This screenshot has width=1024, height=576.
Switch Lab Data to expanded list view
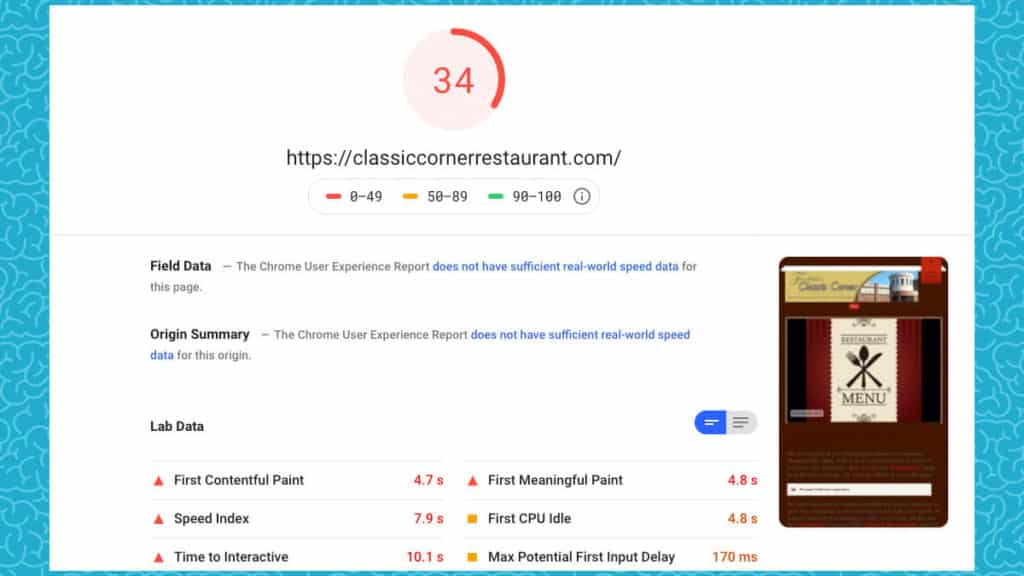(741, 423)
